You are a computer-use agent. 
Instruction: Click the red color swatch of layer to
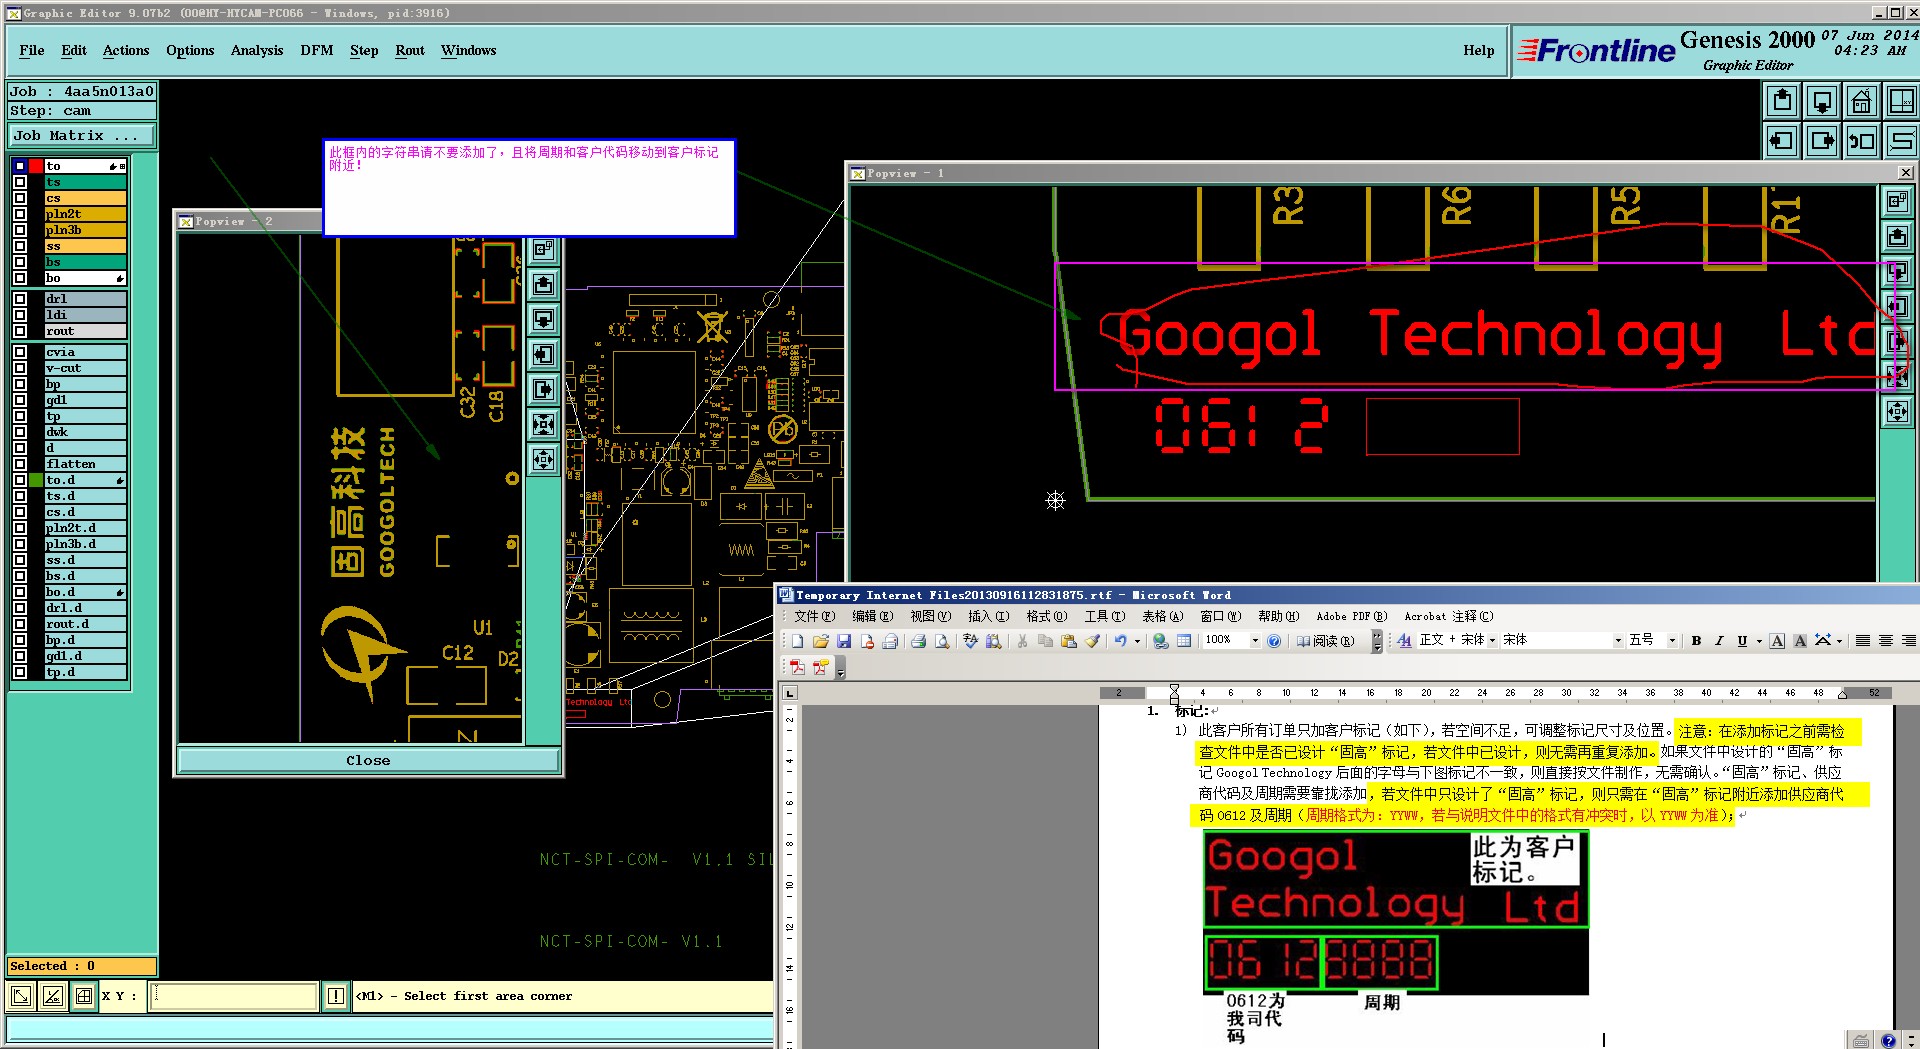36,166
